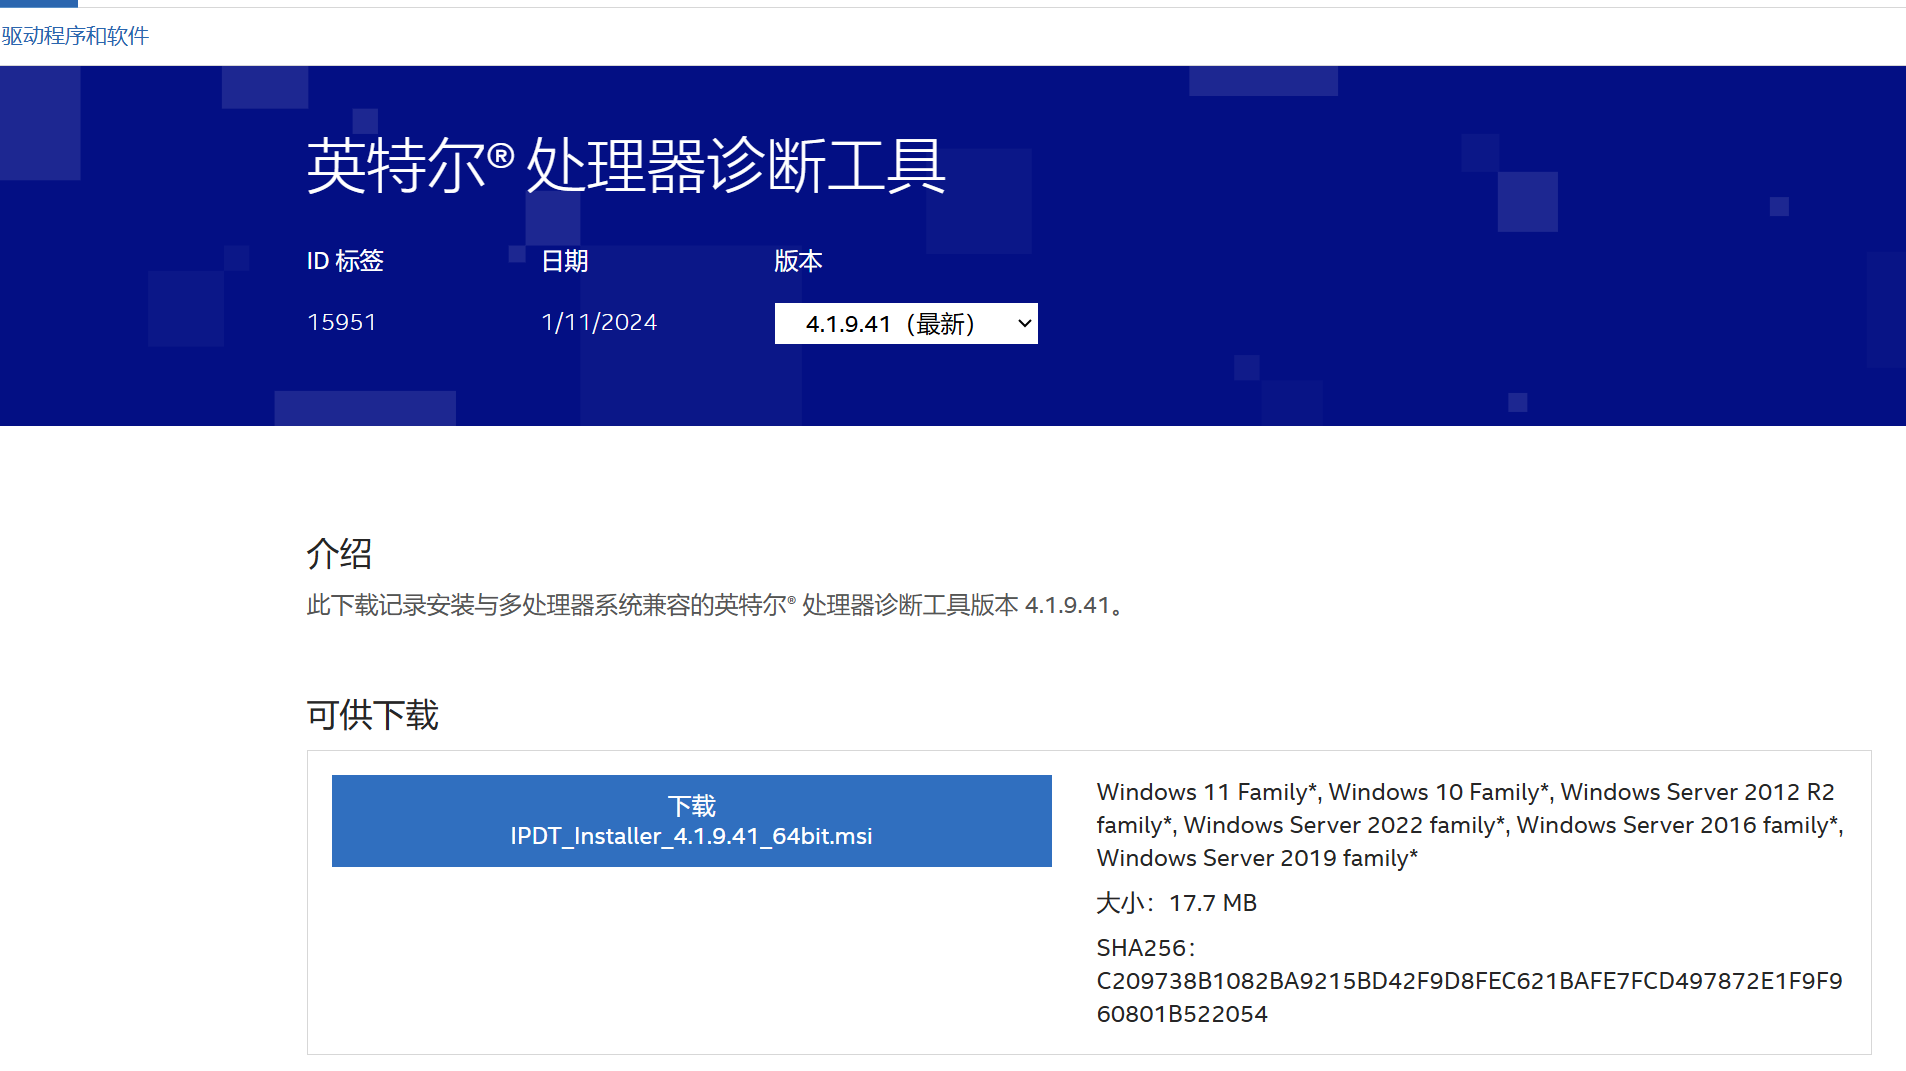1906x1071 pixels.
Task: Click the SHA256: label
Action: [x=1146, y=948]
